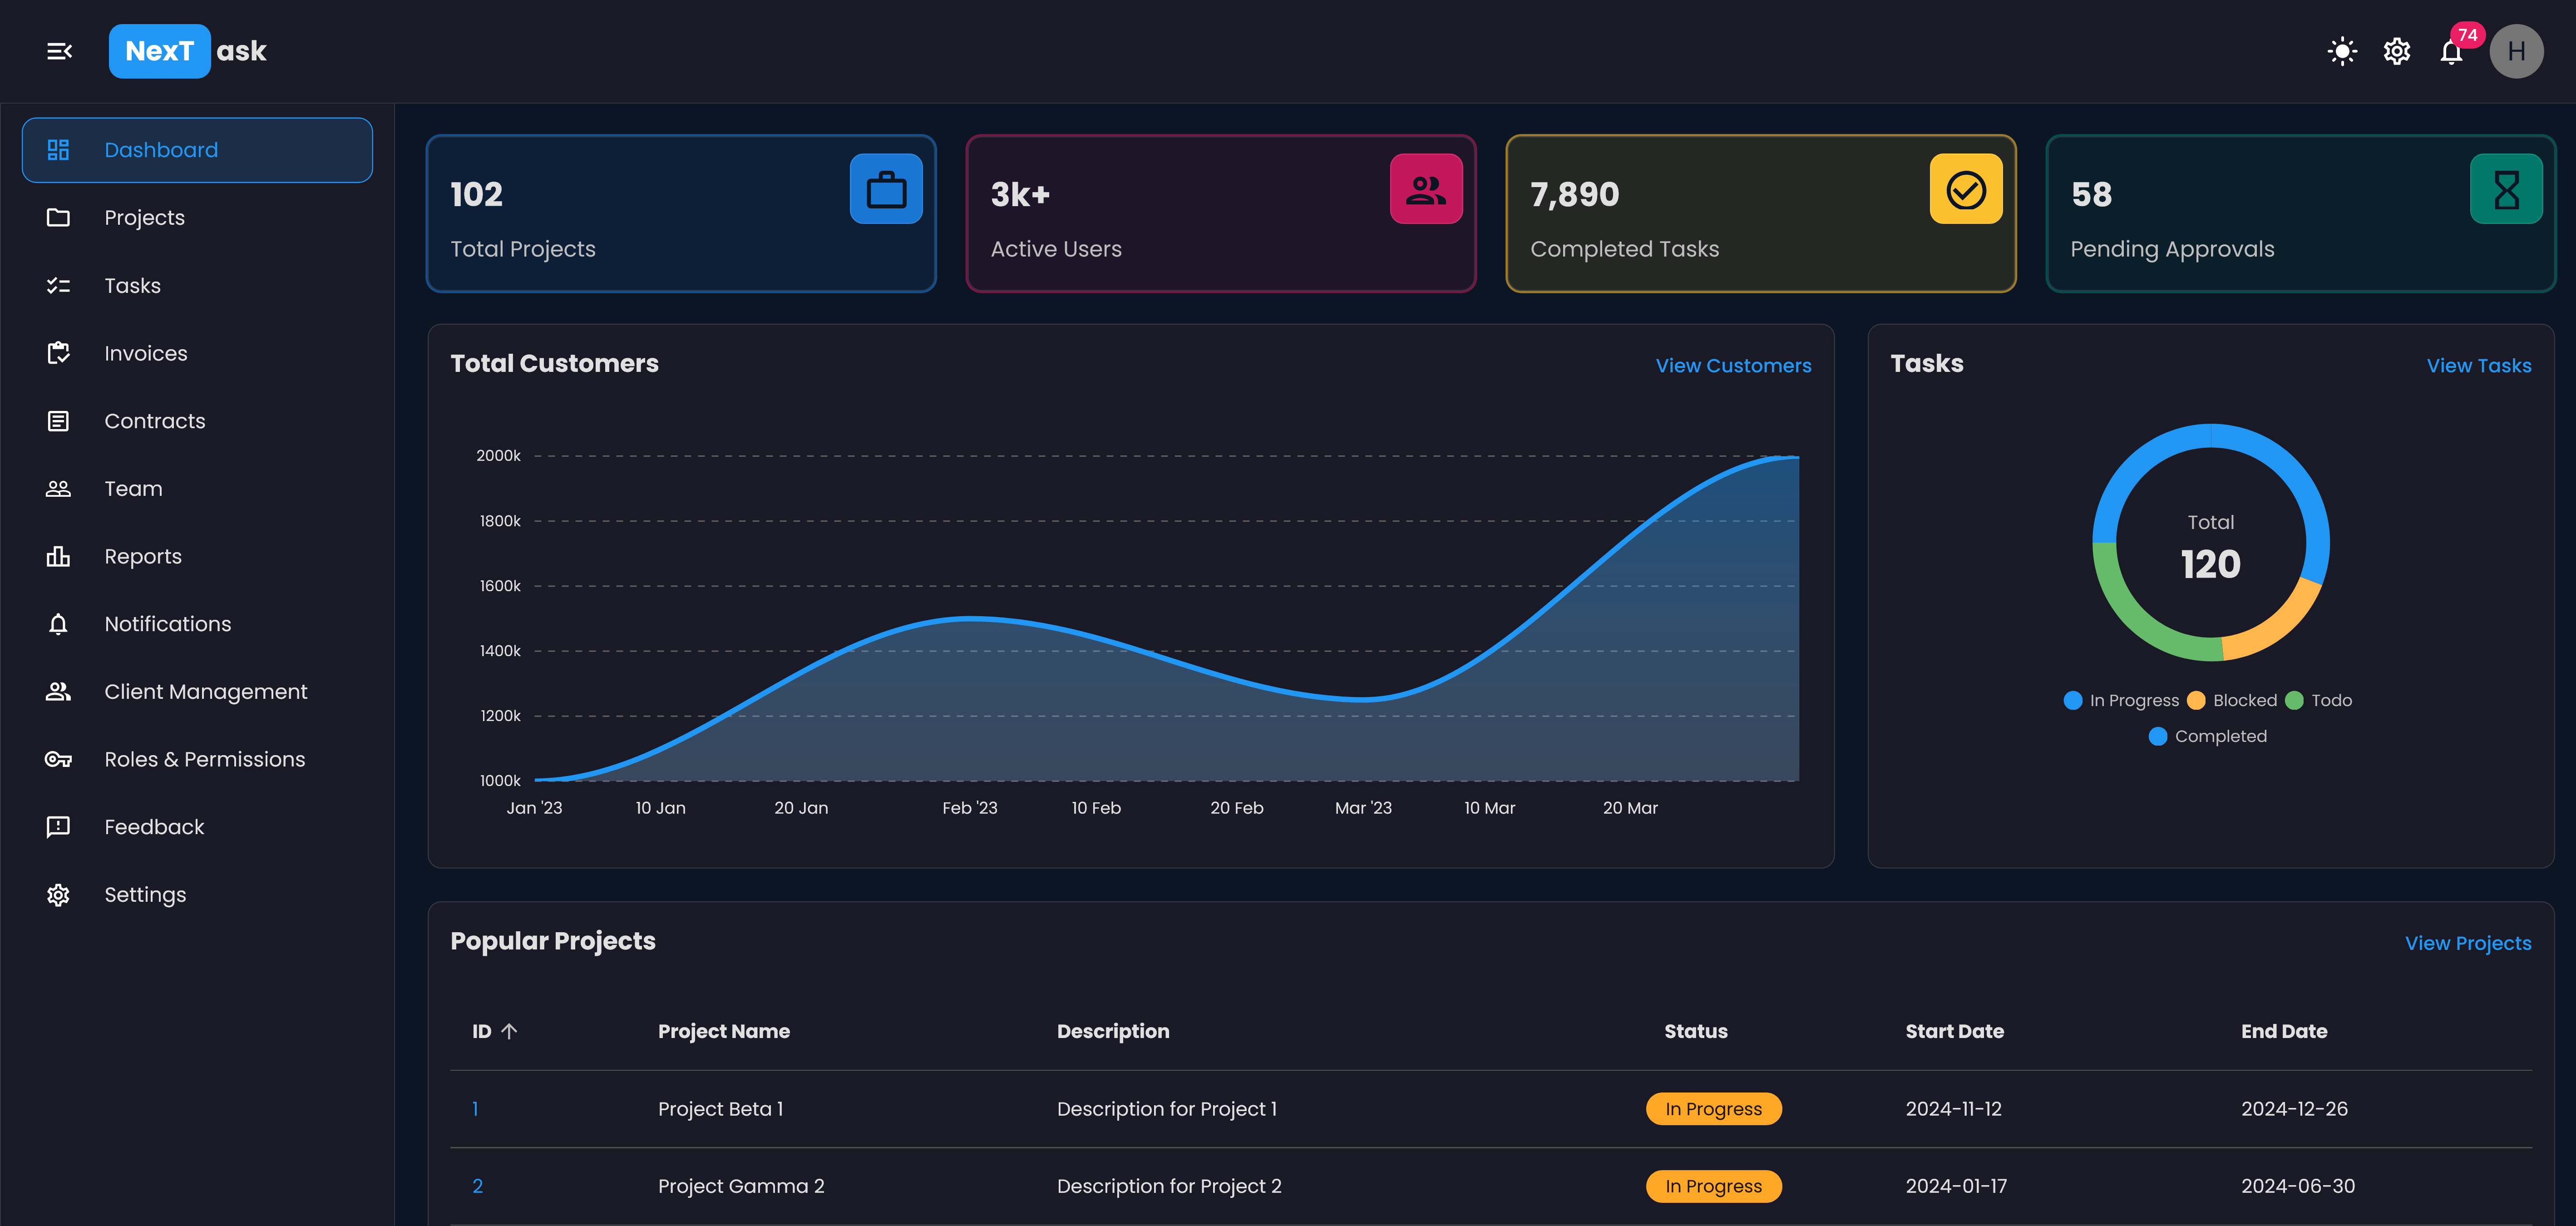Click the View Projects link
The image size is (2576, 1226).
click(x=2467, y=943)
